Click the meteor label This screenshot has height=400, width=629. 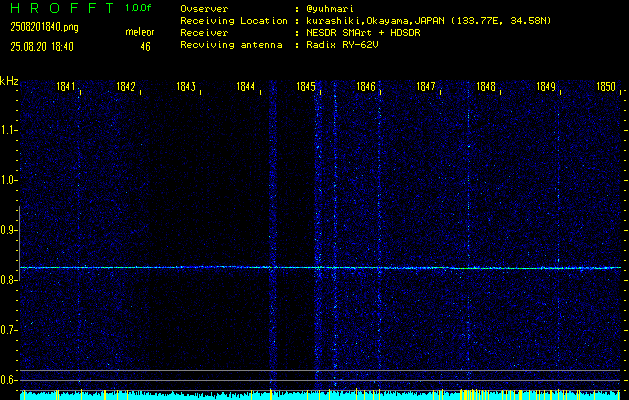(140, 32)
